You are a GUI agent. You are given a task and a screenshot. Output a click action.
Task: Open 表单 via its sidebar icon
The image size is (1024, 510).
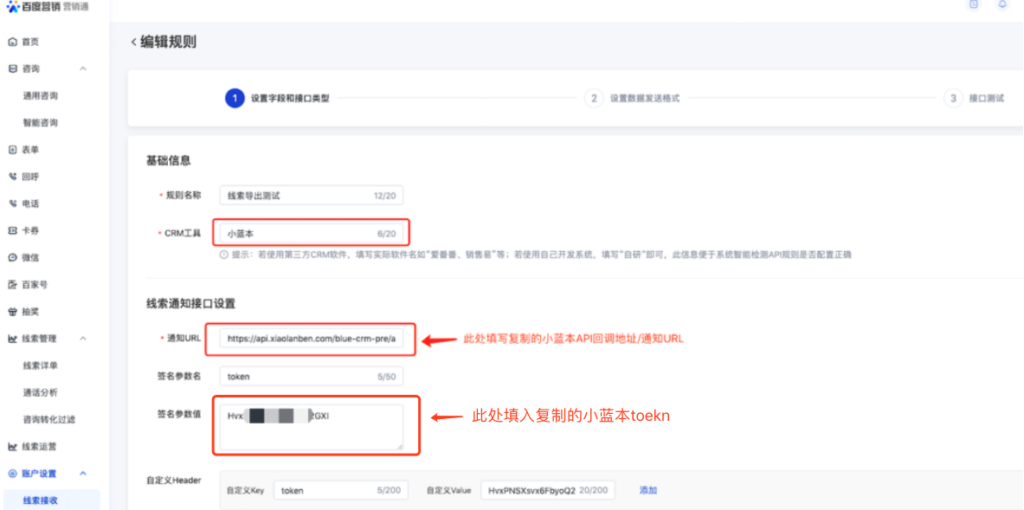tap(12, 149)
